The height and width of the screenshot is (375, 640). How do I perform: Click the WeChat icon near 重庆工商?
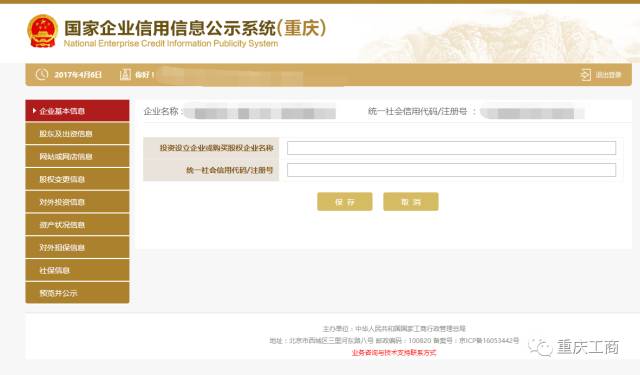click(541, 347)
